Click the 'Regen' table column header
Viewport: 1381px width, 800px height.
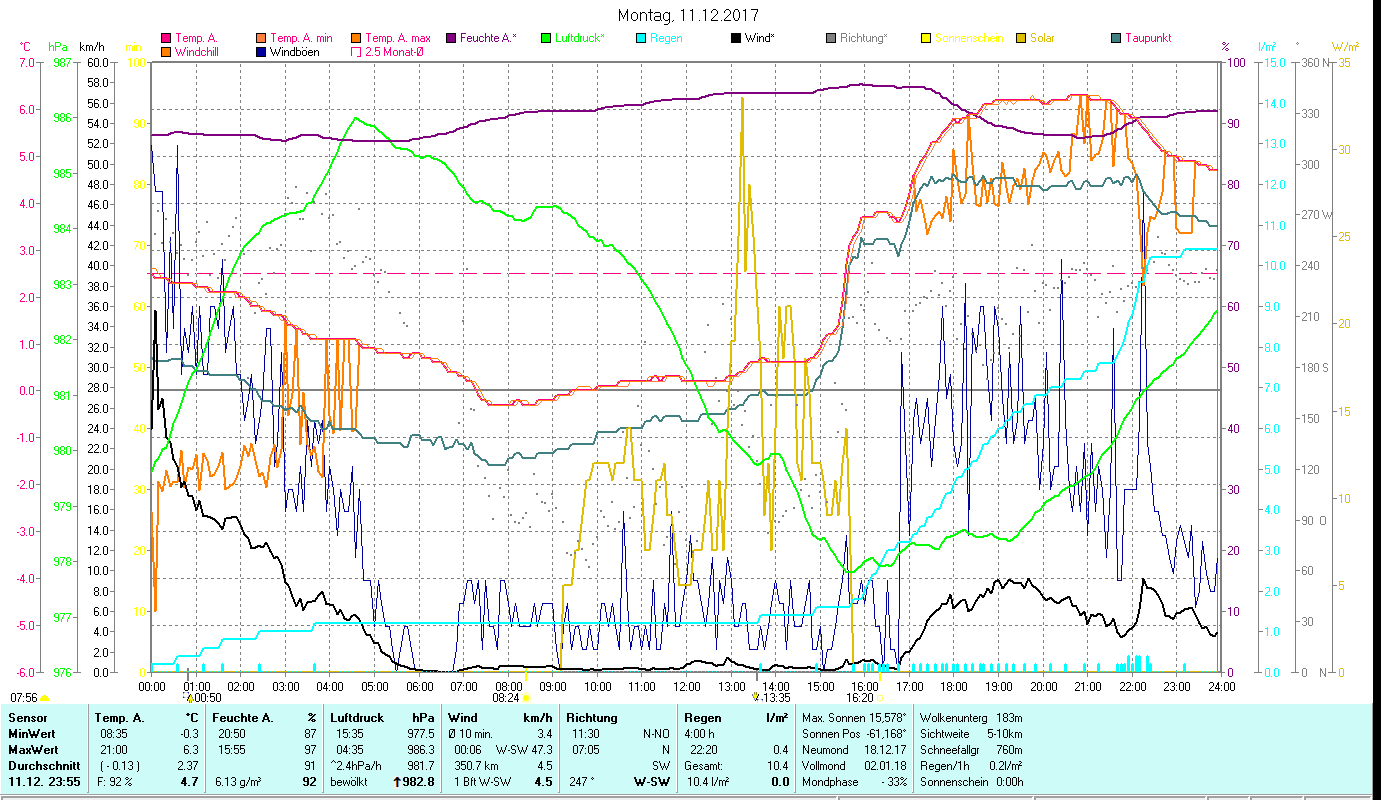[703, 718]
